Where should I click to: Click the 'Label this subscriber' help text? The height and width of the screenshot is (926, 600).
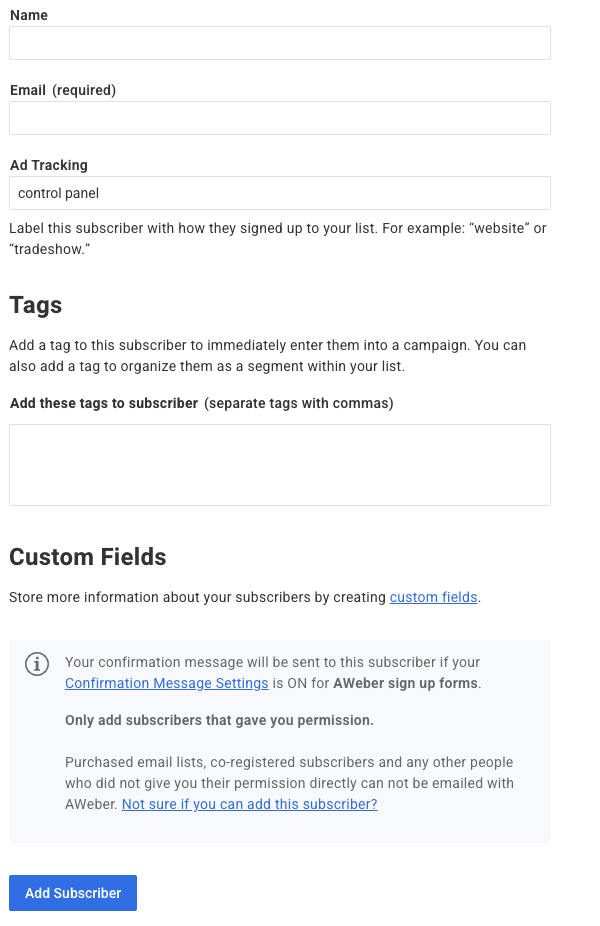[x=277, y=238]
